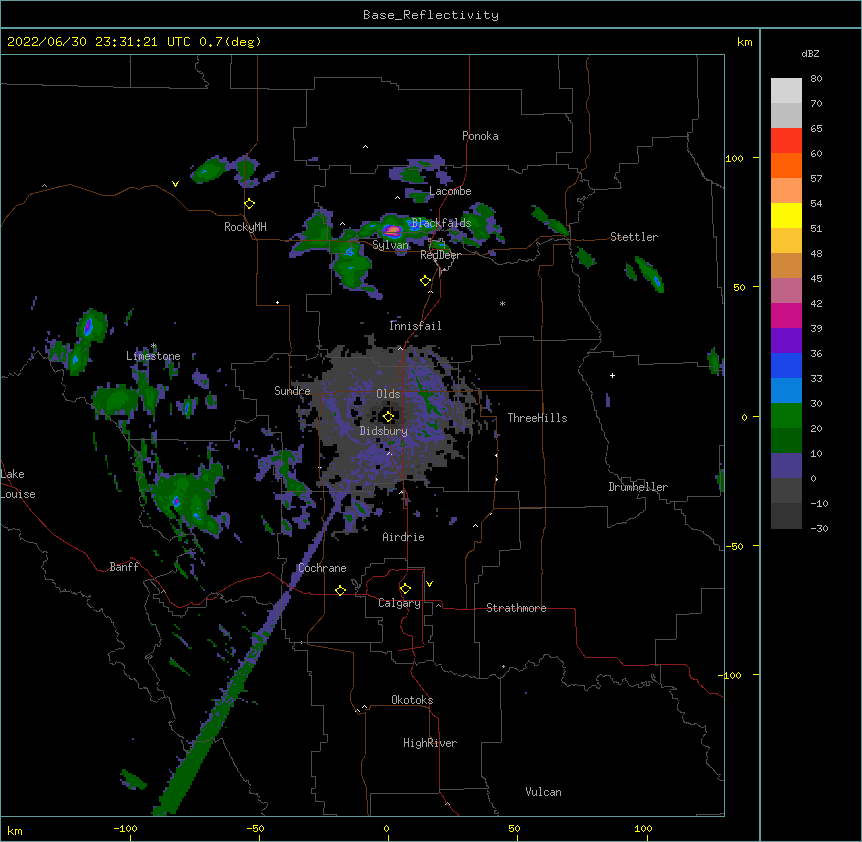Screen dimensions: 862x842
Task: Click the asterisk marker above Limestone
Action: pos(153,346)
